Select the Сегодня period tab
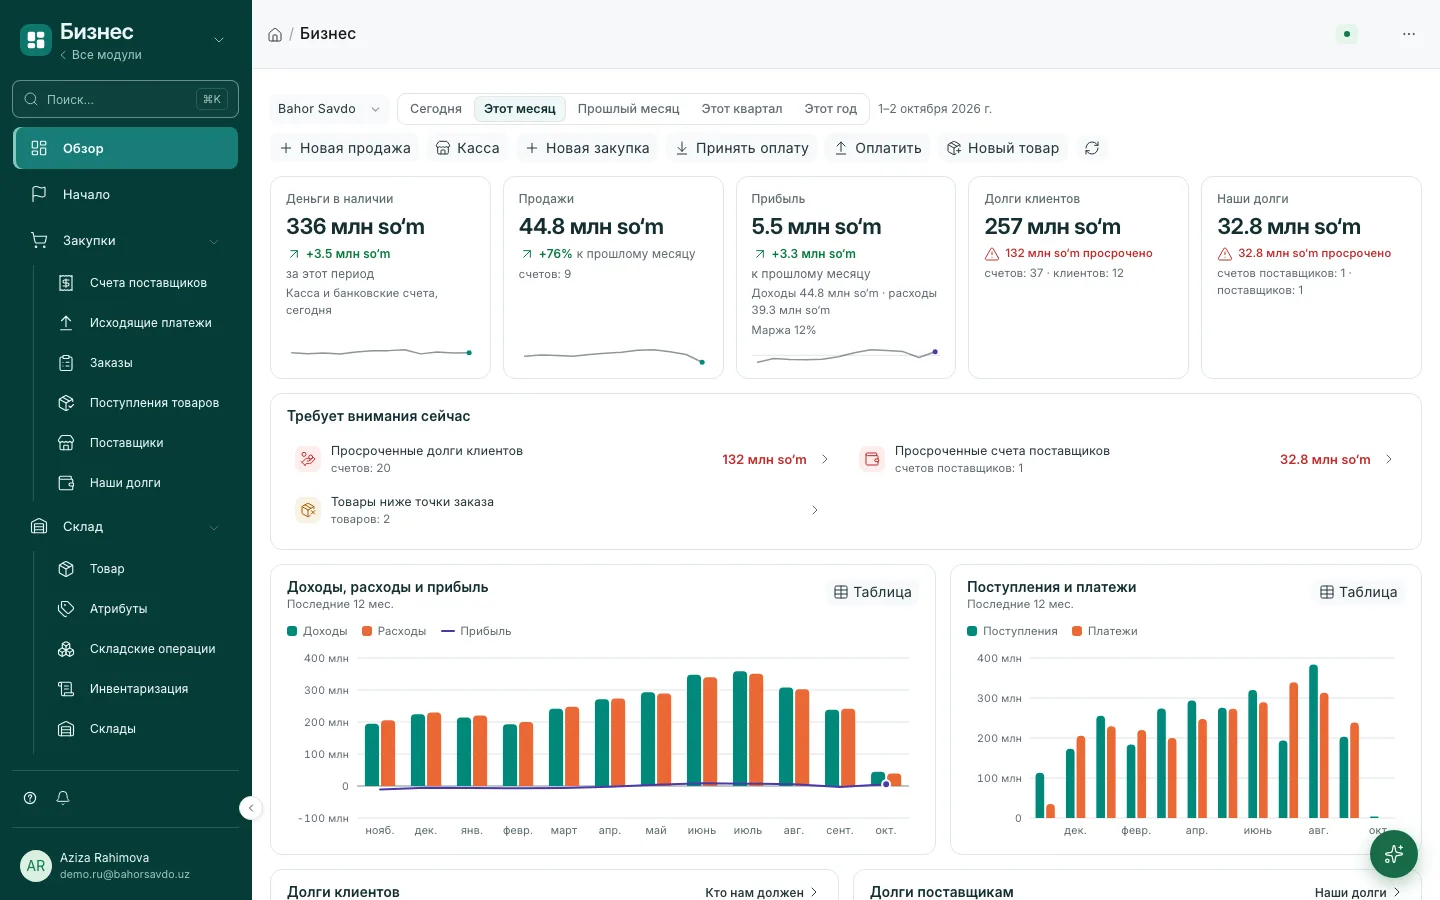The image size is (1440, 900). point(436,109)
